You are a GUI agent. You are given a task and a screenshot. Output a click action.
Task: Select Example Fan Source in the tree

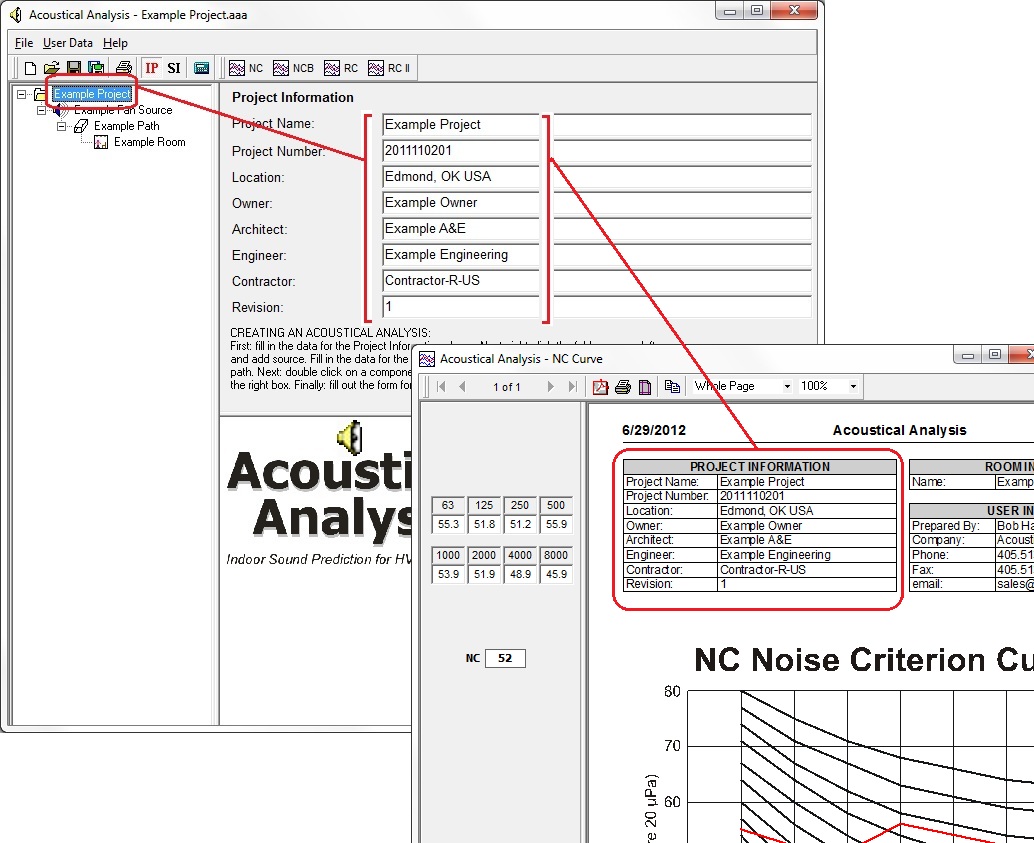(x=123, y=110)
